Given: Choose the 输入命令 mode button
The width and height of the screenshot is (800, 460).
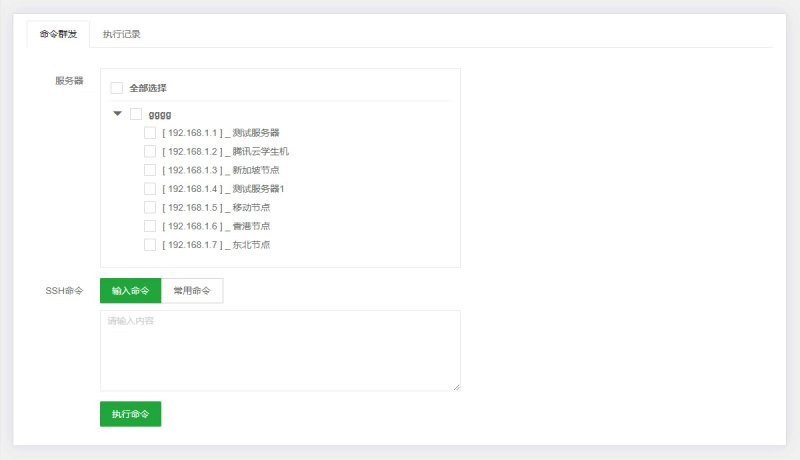Looking at the screenshot, I should (131, 291).
